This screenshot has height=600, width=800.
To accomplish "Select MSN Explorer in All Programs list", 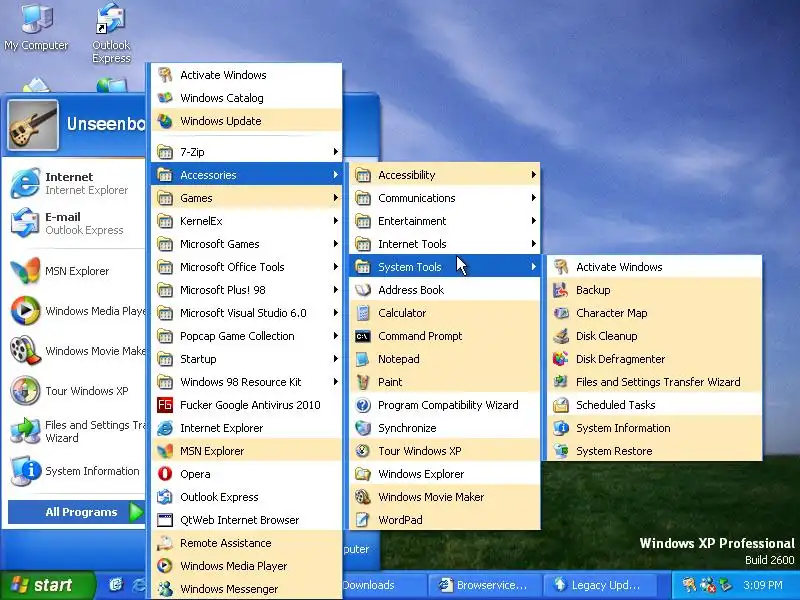I will 246,451.
